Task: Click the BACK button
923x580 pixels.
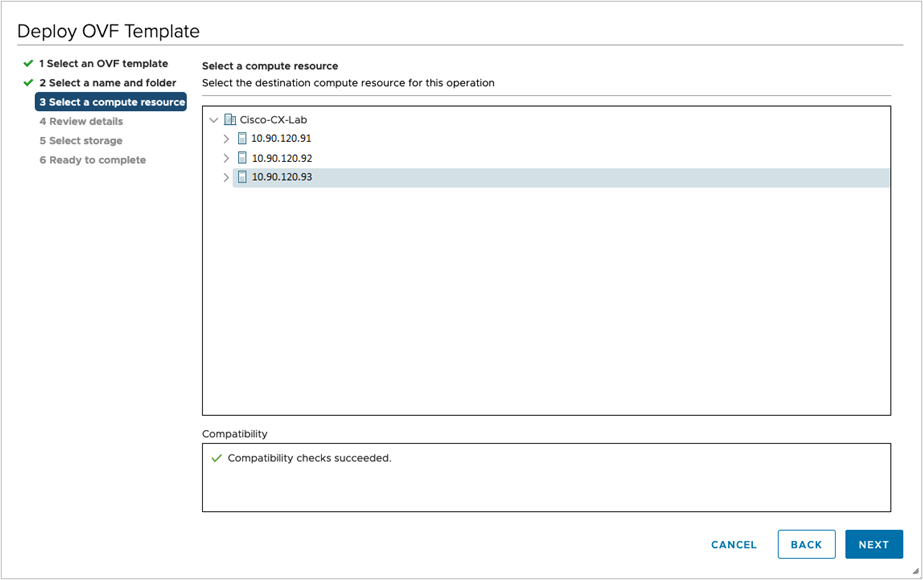Action: [x=806, y=545]
